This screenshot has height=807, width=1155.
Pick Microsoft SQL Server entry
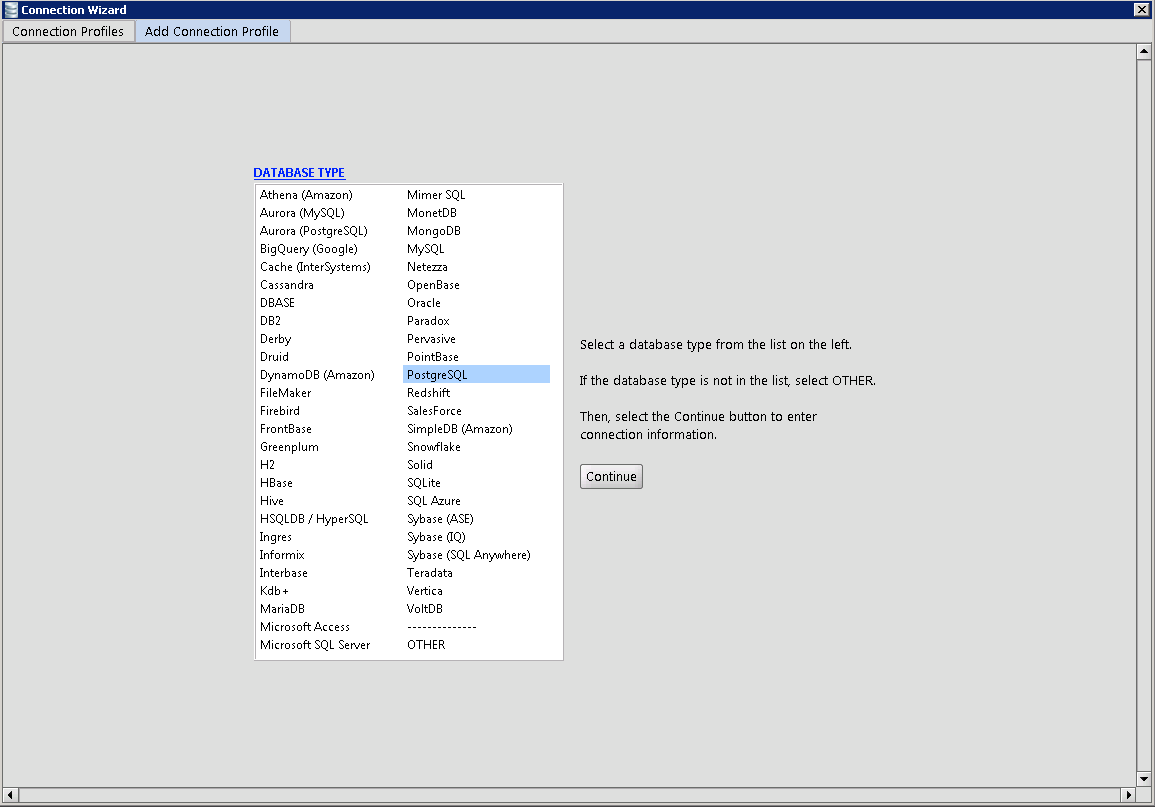(x=315, y=645)
